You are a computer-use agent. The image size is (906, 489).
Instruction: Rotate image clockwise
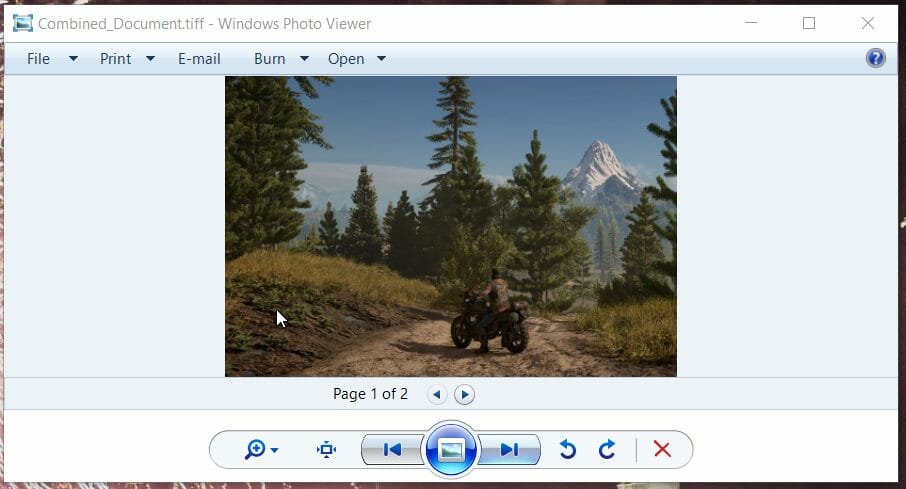(x=607, y=449)
